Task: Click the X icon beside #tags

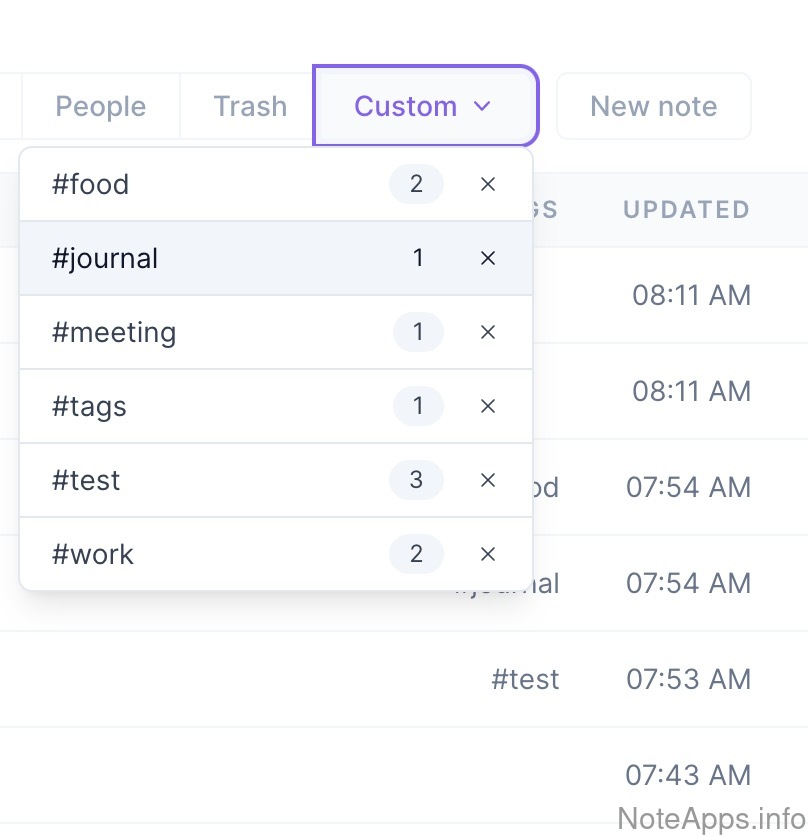Action: [x=488, y=406]
